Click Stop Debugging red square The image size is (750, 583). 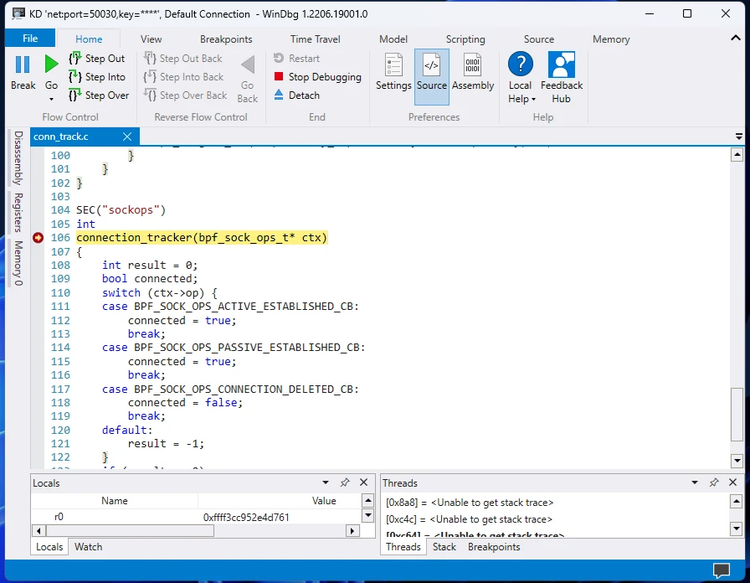tap(279, 77)
